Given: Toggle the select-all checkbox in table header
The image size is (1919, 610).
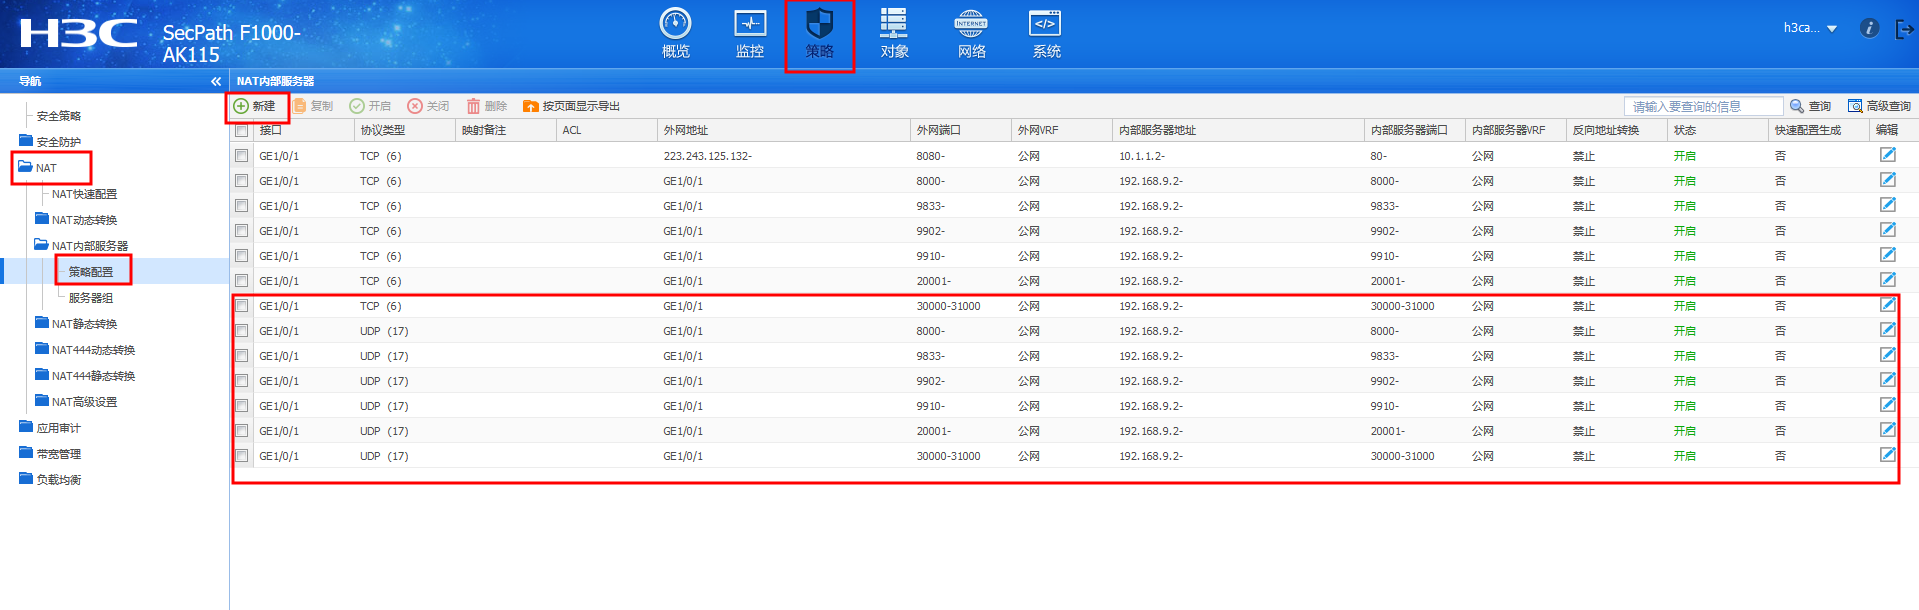Looking at the screenshot, I should (x=241, y=130).
